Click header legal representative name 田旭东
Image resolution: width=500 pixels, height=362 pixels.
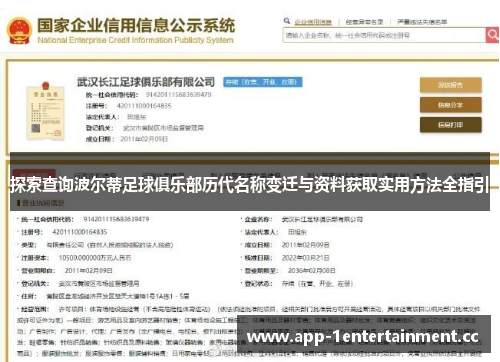coord(137,117)
